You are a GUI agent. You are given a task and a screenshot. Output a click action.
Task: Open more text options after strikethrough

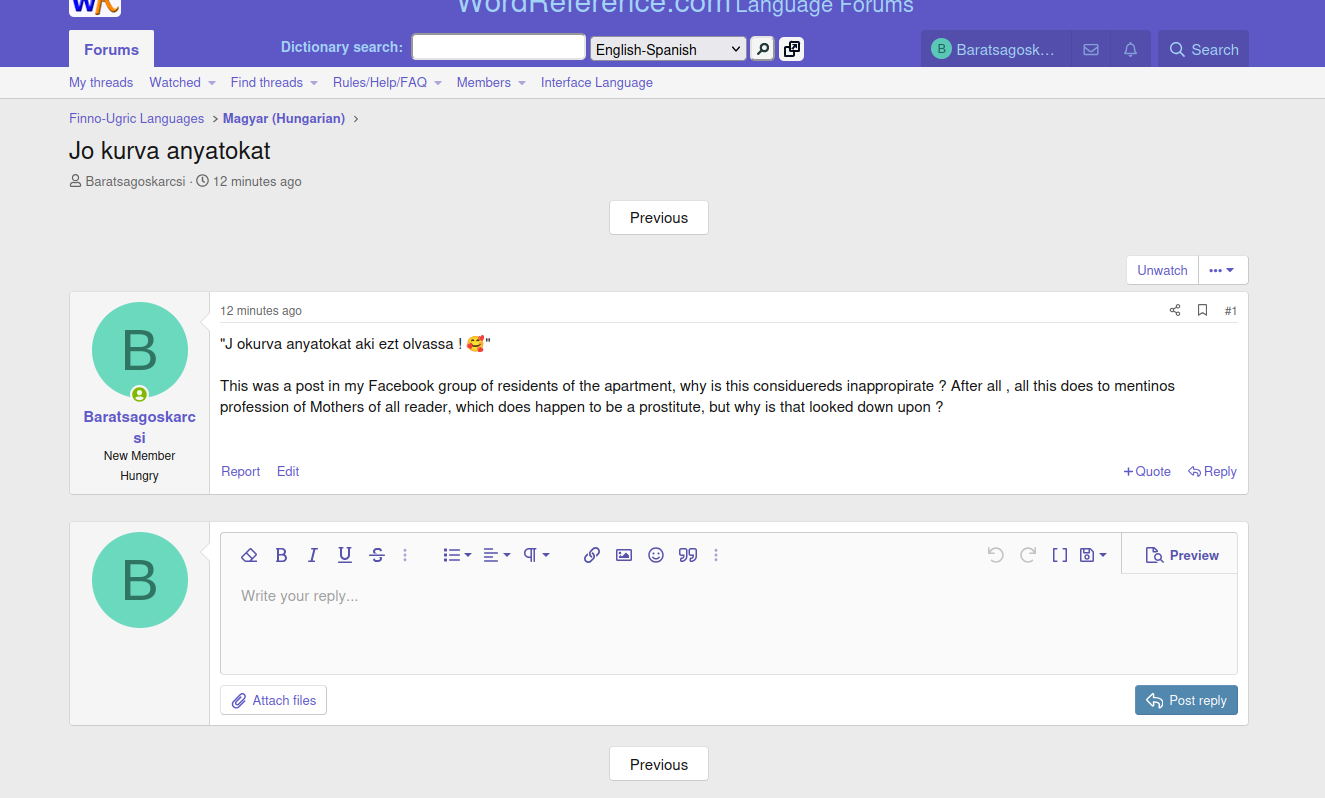405,555
